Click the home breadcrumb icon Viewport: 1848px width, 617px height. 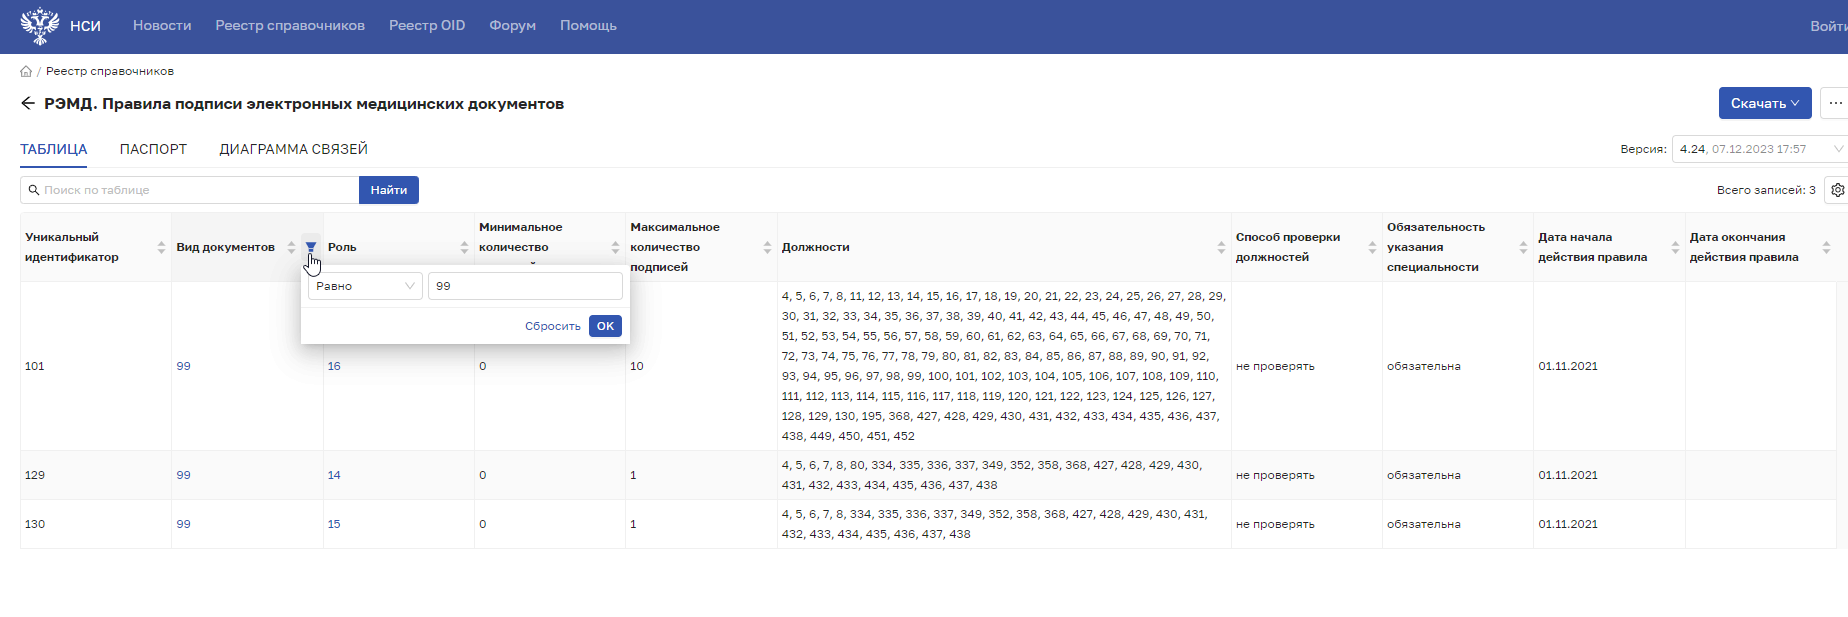[x=26, y=71]
